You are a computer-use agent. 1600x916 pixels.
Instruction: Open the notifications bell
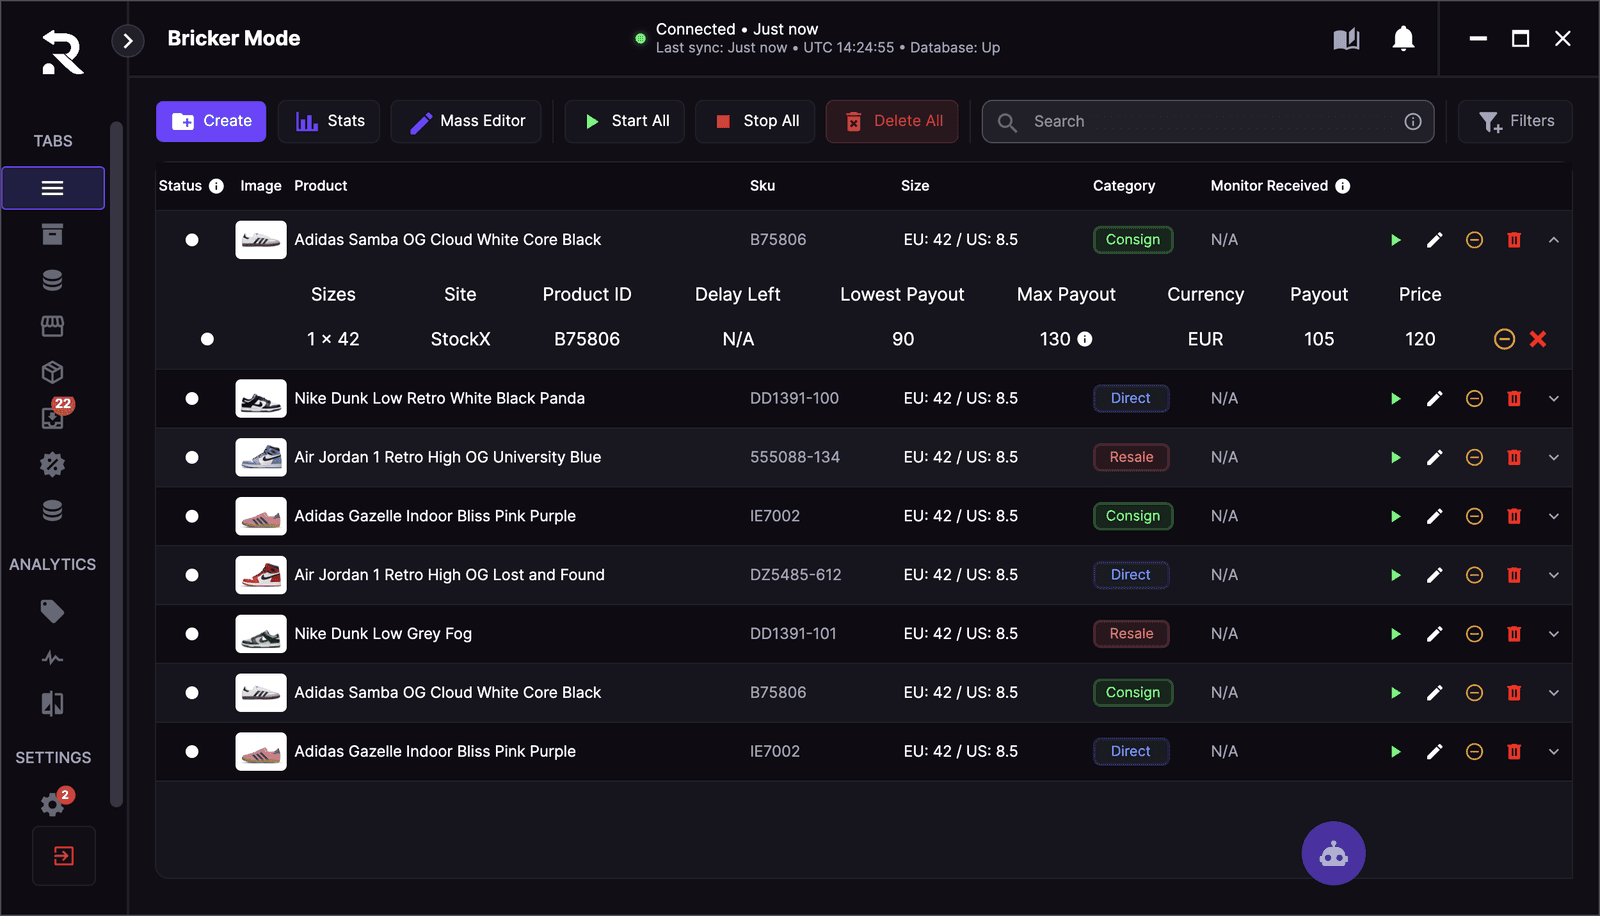tap(1403, 39)
